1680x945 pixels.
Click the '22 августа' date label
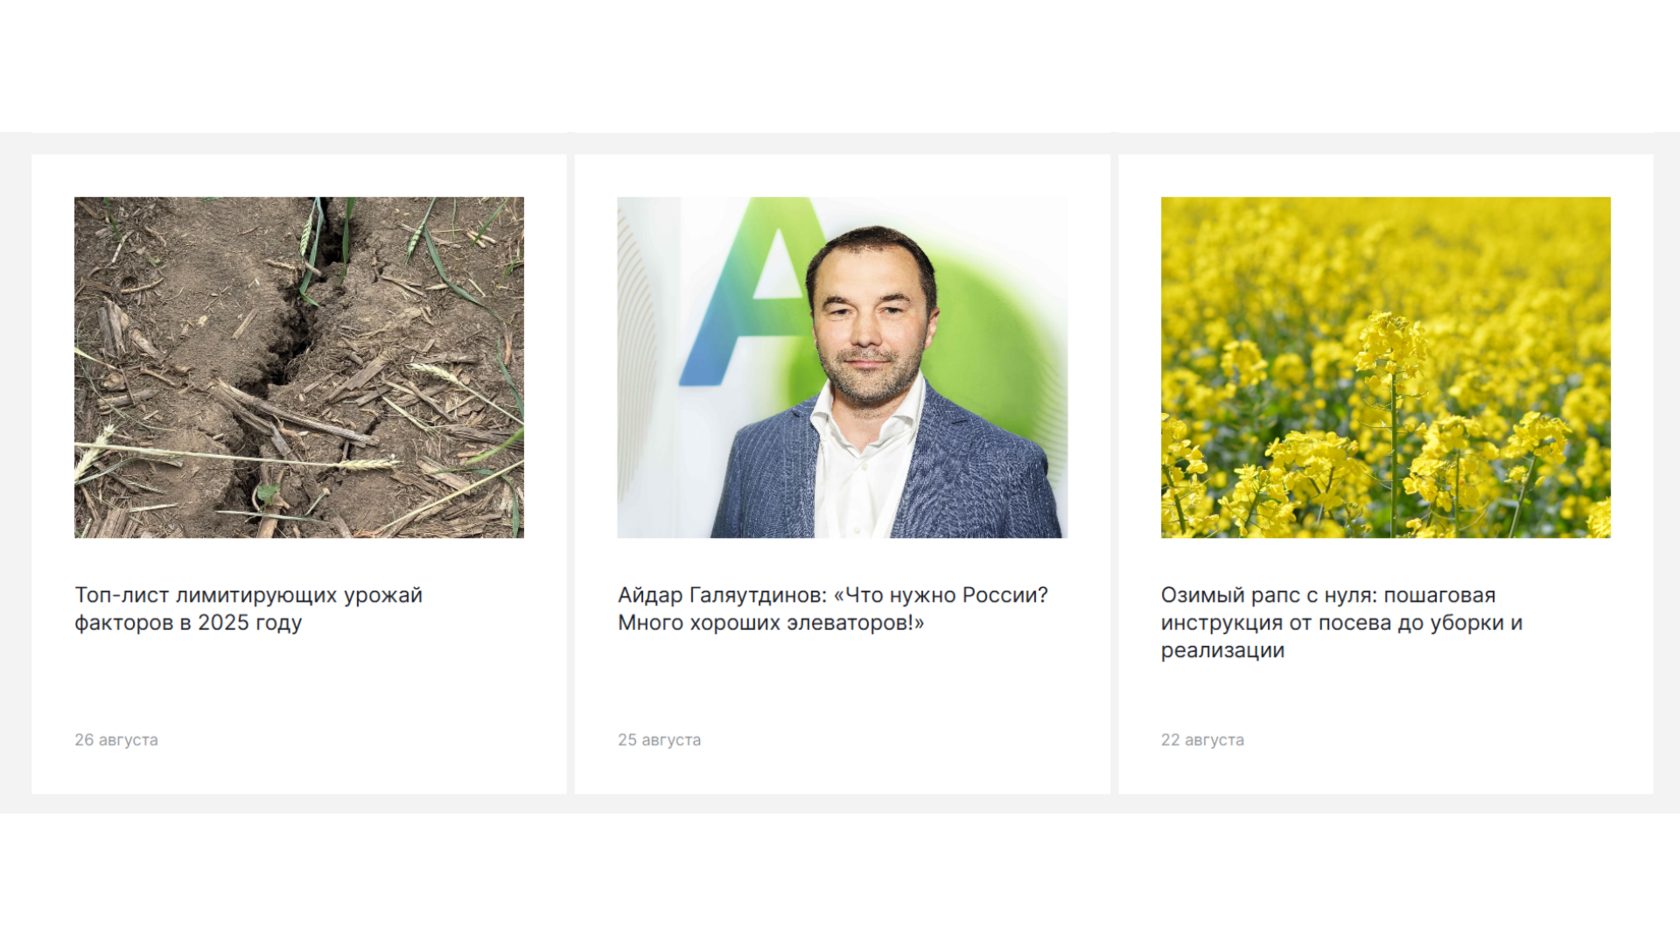pos(1202,740)
